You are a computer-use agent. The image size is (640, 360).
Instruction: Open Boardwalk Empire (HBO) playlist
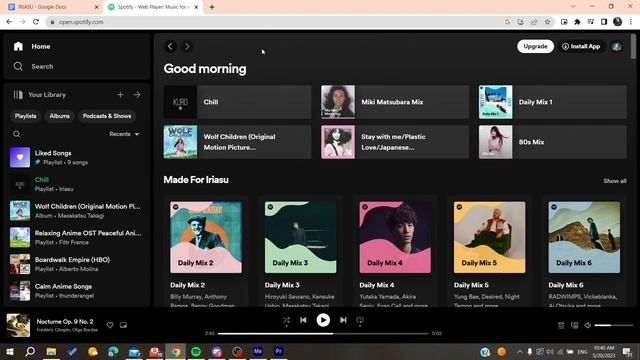(76, 264)
